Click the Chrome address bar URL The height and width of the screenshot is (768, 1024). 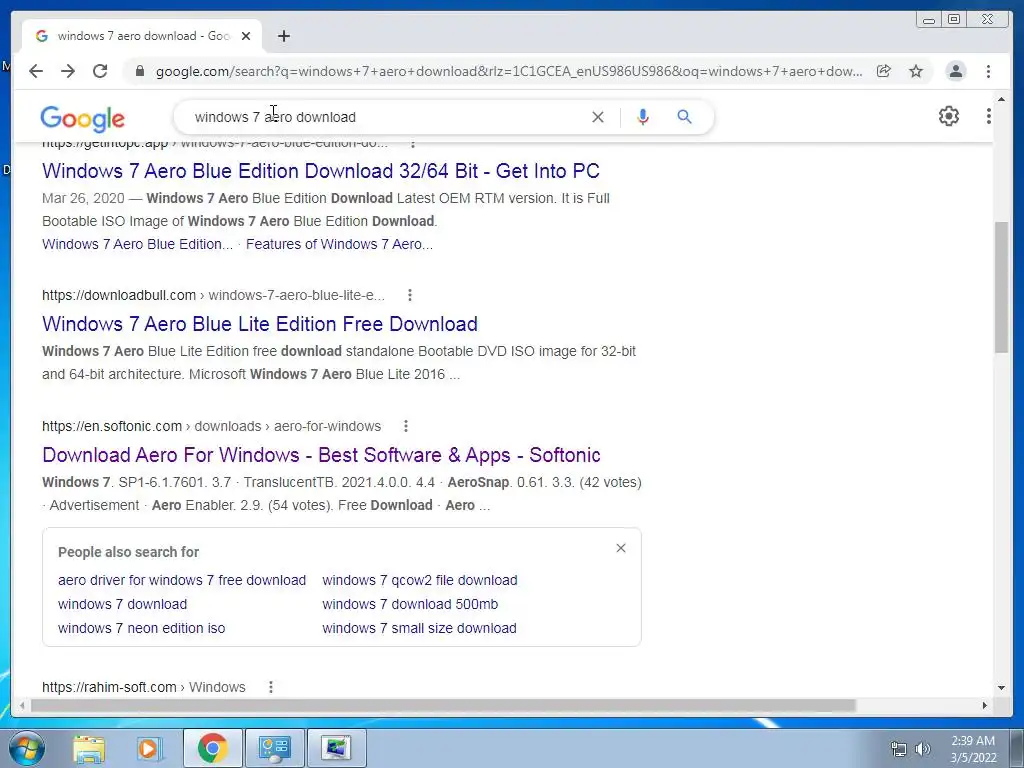509,71
